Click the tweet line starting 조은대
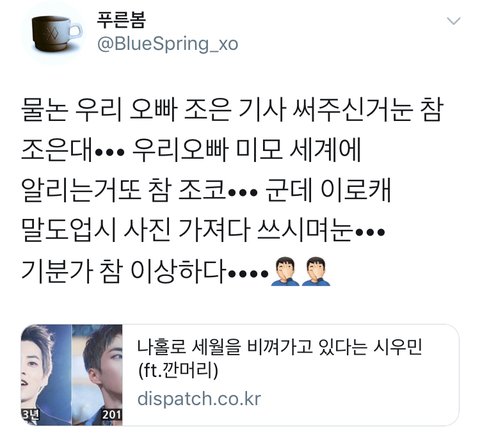 click(191, 150)
